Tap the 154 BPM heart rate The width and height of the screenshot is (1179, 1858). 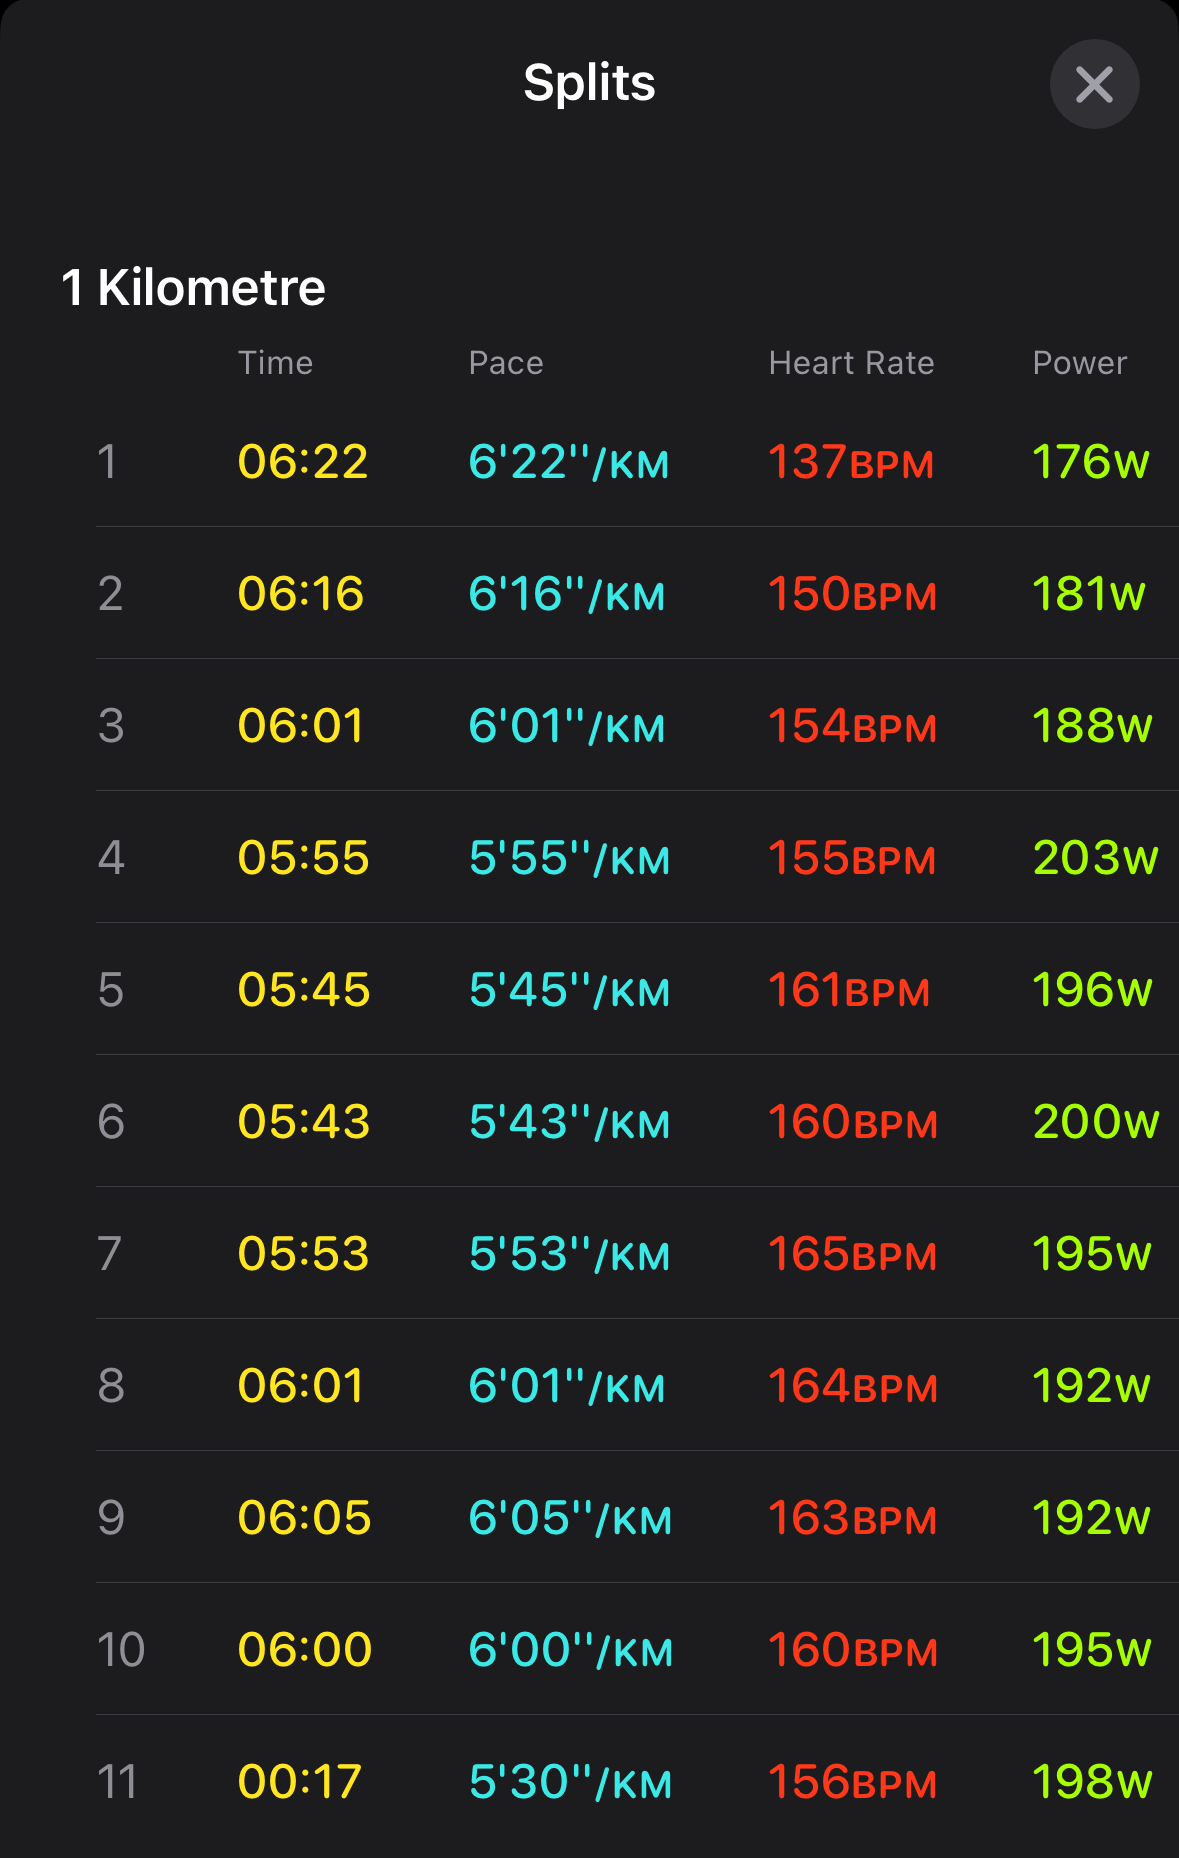tap(852, 726)
